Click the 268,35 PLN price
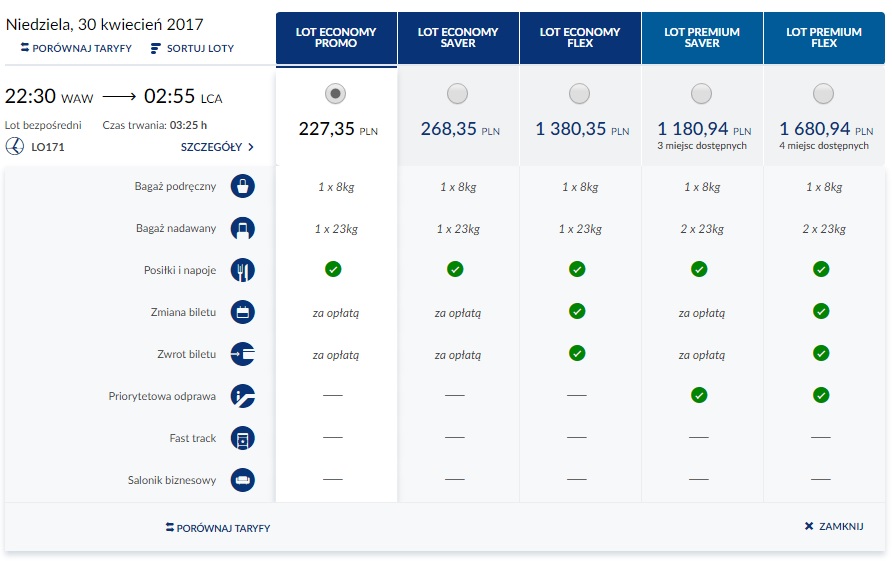The width and height of the screenshot is (892, 561). pyautogui.click(x=460, y=129)
